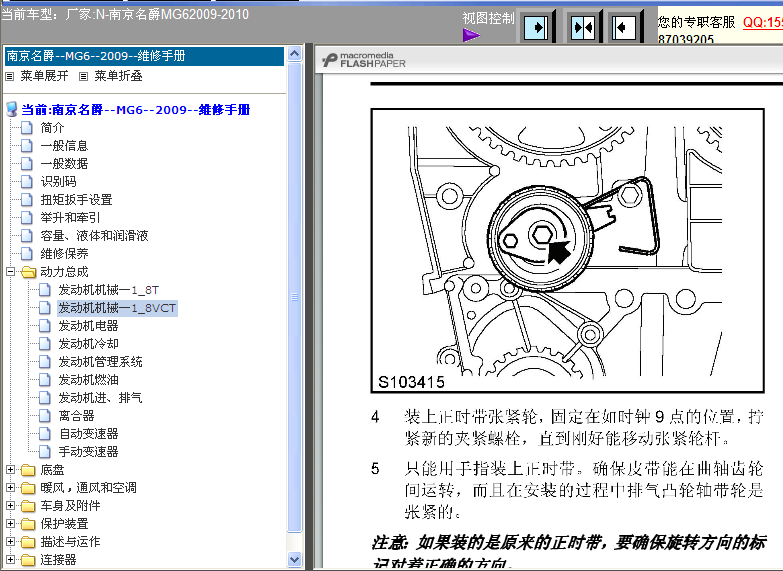Open 手动变速器 in the tree
Screen dimensions: 783x571
point(88,452)
